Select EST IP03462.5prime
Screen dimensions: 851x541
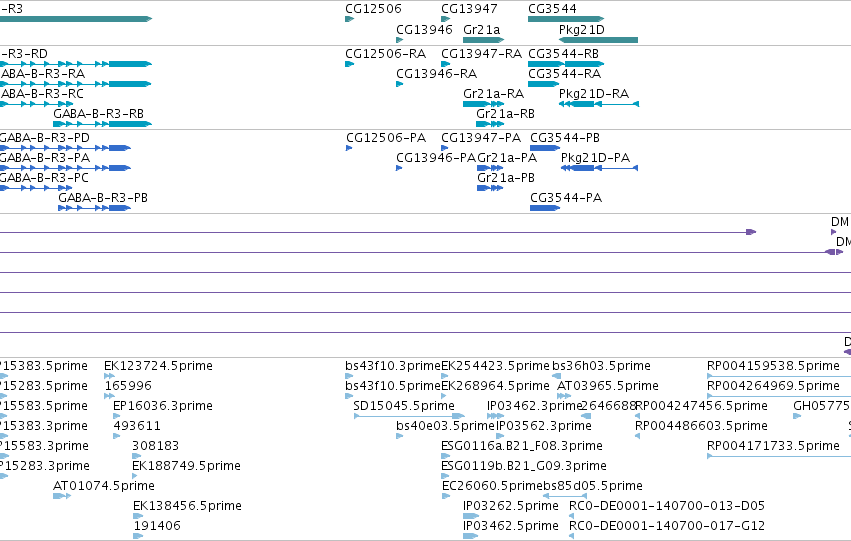coord(511,526)
